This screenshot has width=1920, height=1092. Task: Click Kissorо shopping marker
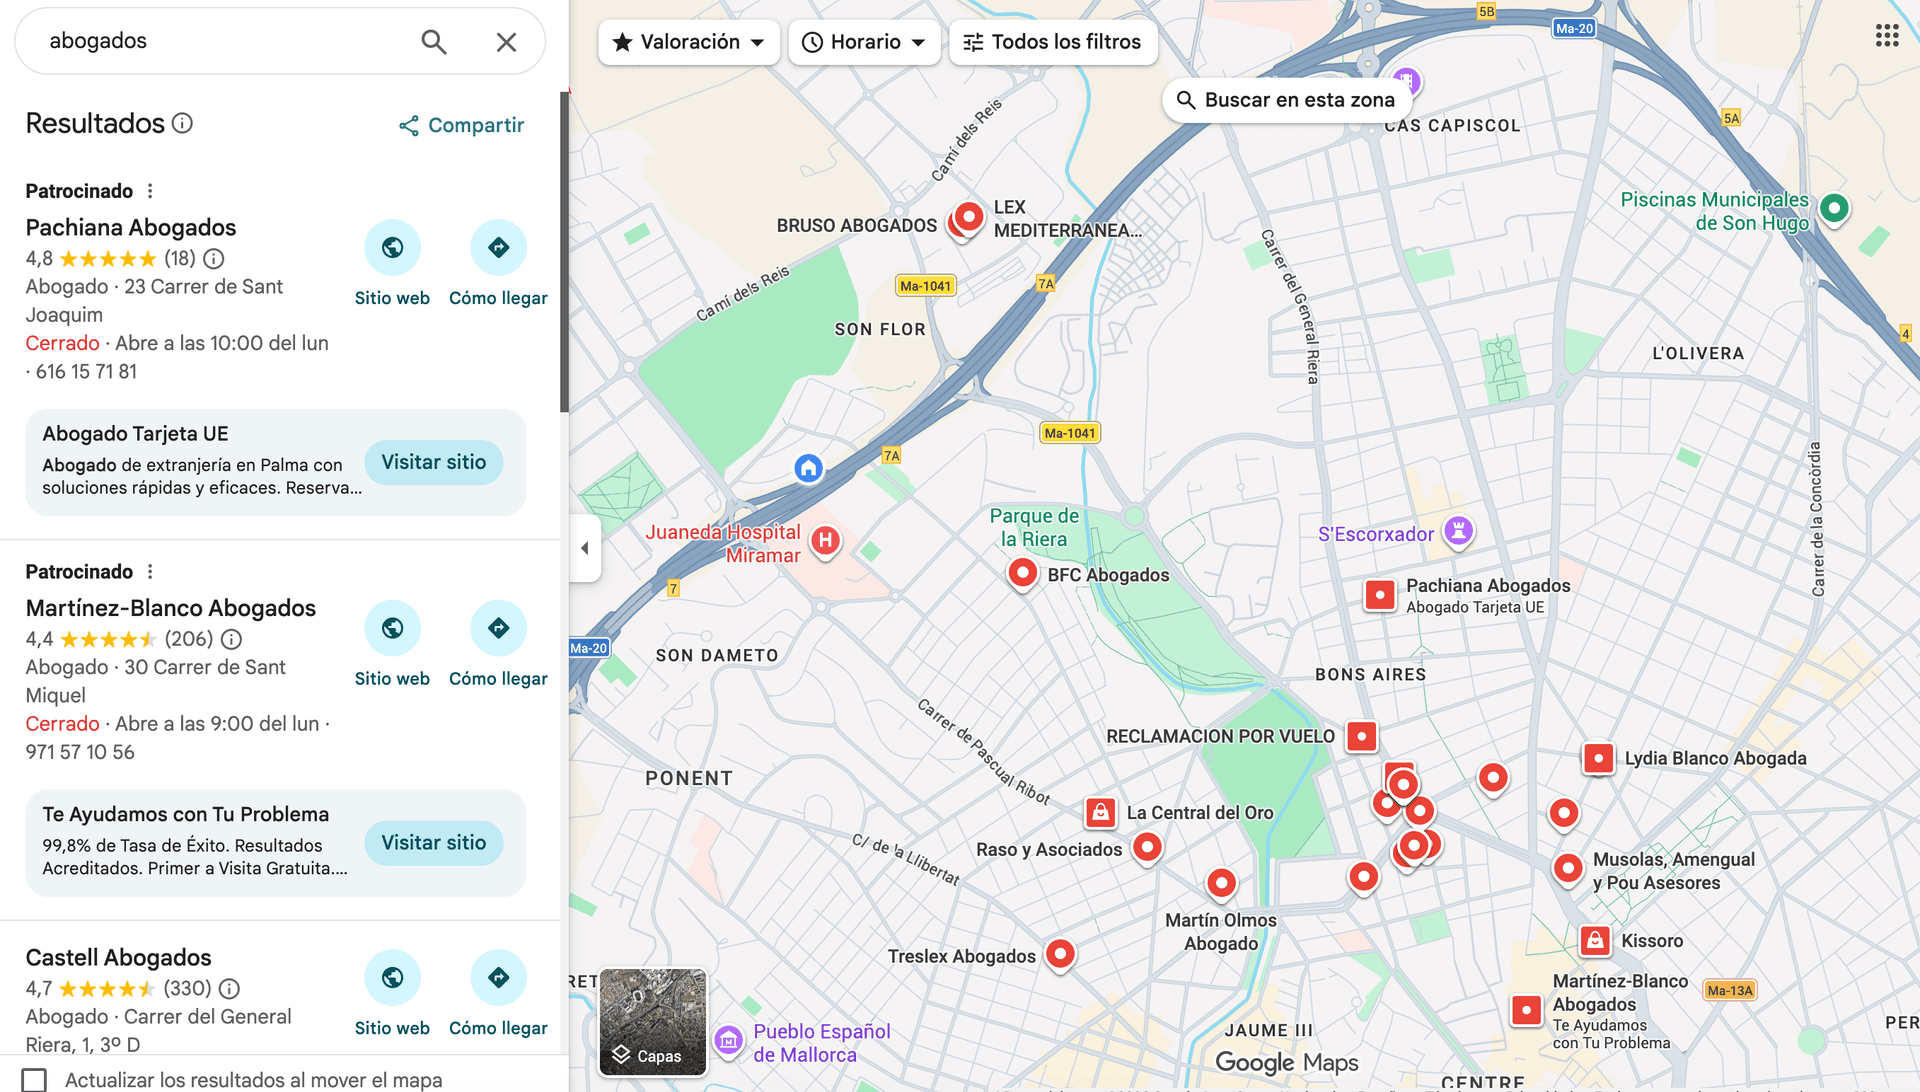(x=1595, y=941)
